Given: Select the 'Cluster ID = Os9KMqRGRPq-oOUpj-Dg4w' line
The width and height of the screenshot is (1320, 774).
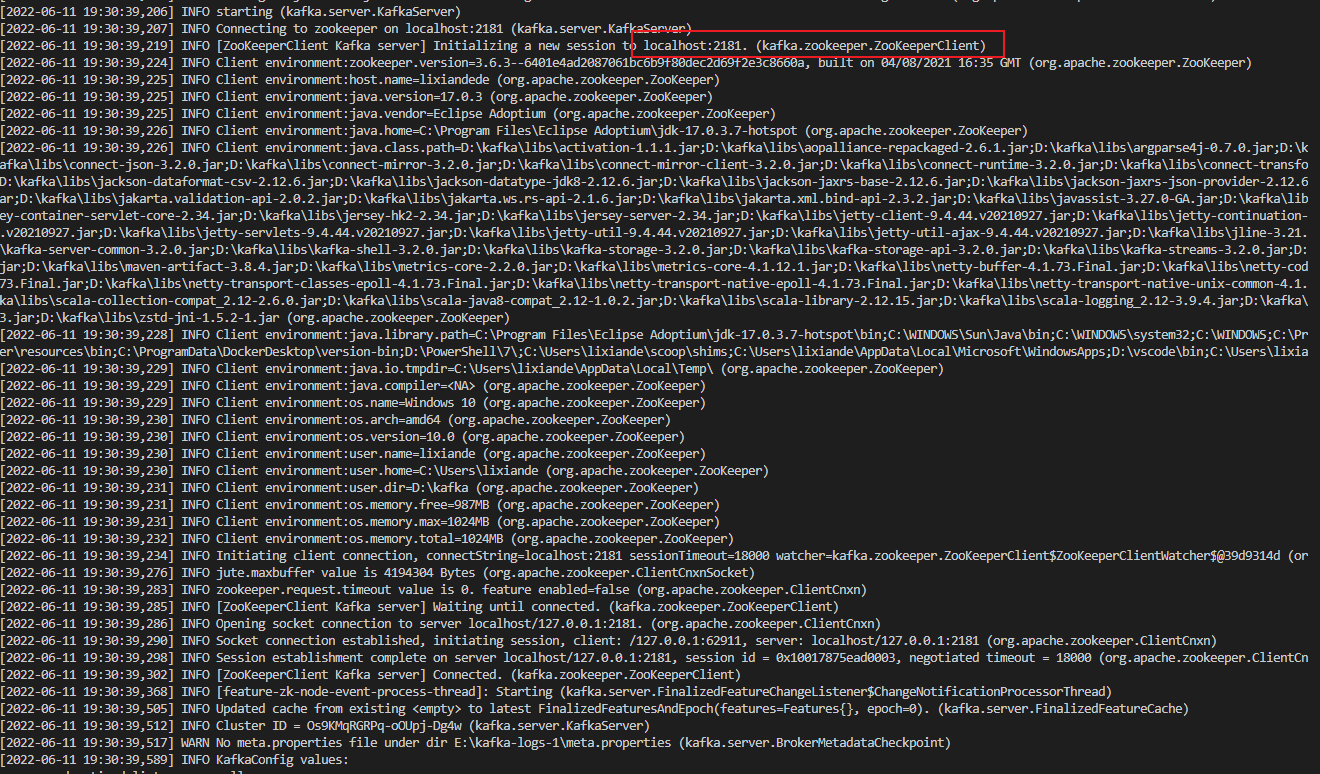Looking at the screenshot, I should click(325, 725).
